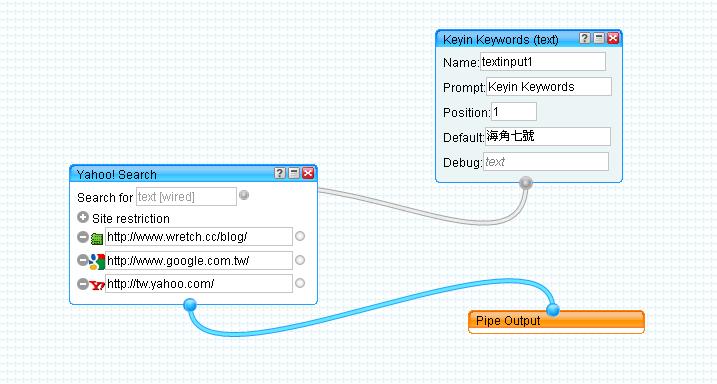
Task: Click the Search for wired terminal
Action: [244, 195]
